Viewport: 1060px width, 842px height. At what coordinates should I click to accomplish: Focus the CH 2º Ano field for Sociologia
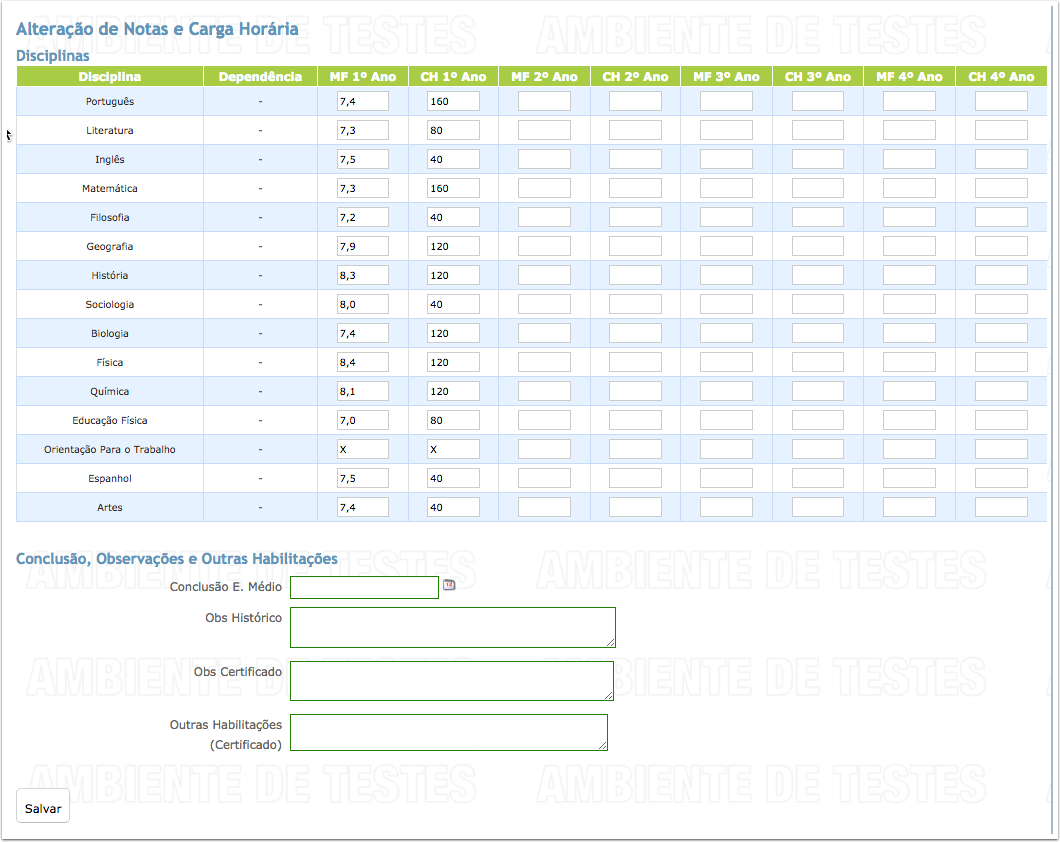[635, 305]
